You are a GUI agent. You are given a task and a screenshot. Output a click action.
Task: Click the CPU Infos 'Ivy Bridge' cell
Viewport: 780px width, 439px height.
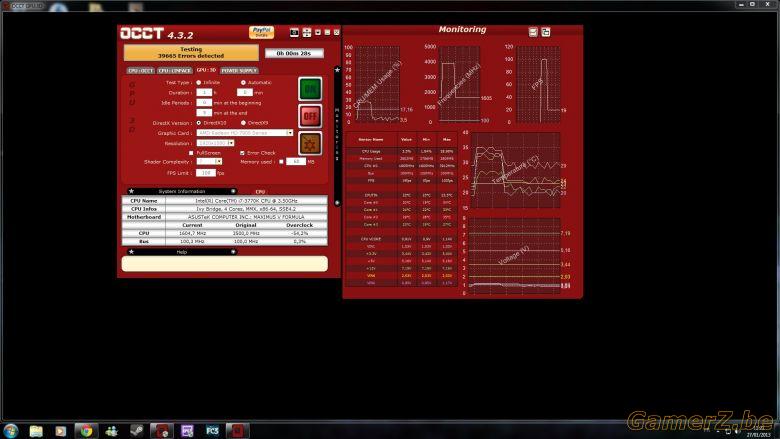[x=246, y=209]
